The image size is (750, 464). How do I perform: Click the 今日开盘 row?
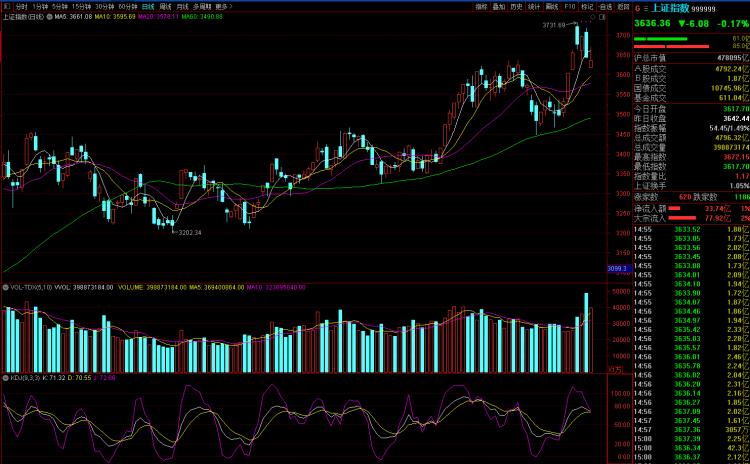[x=692, y=109]
